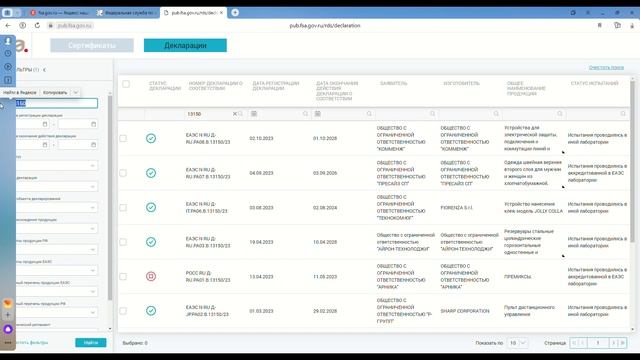Click status icon of ТЕХНОКОМЮГ declaration row
The image size is (640, 360).
point(151,207)
